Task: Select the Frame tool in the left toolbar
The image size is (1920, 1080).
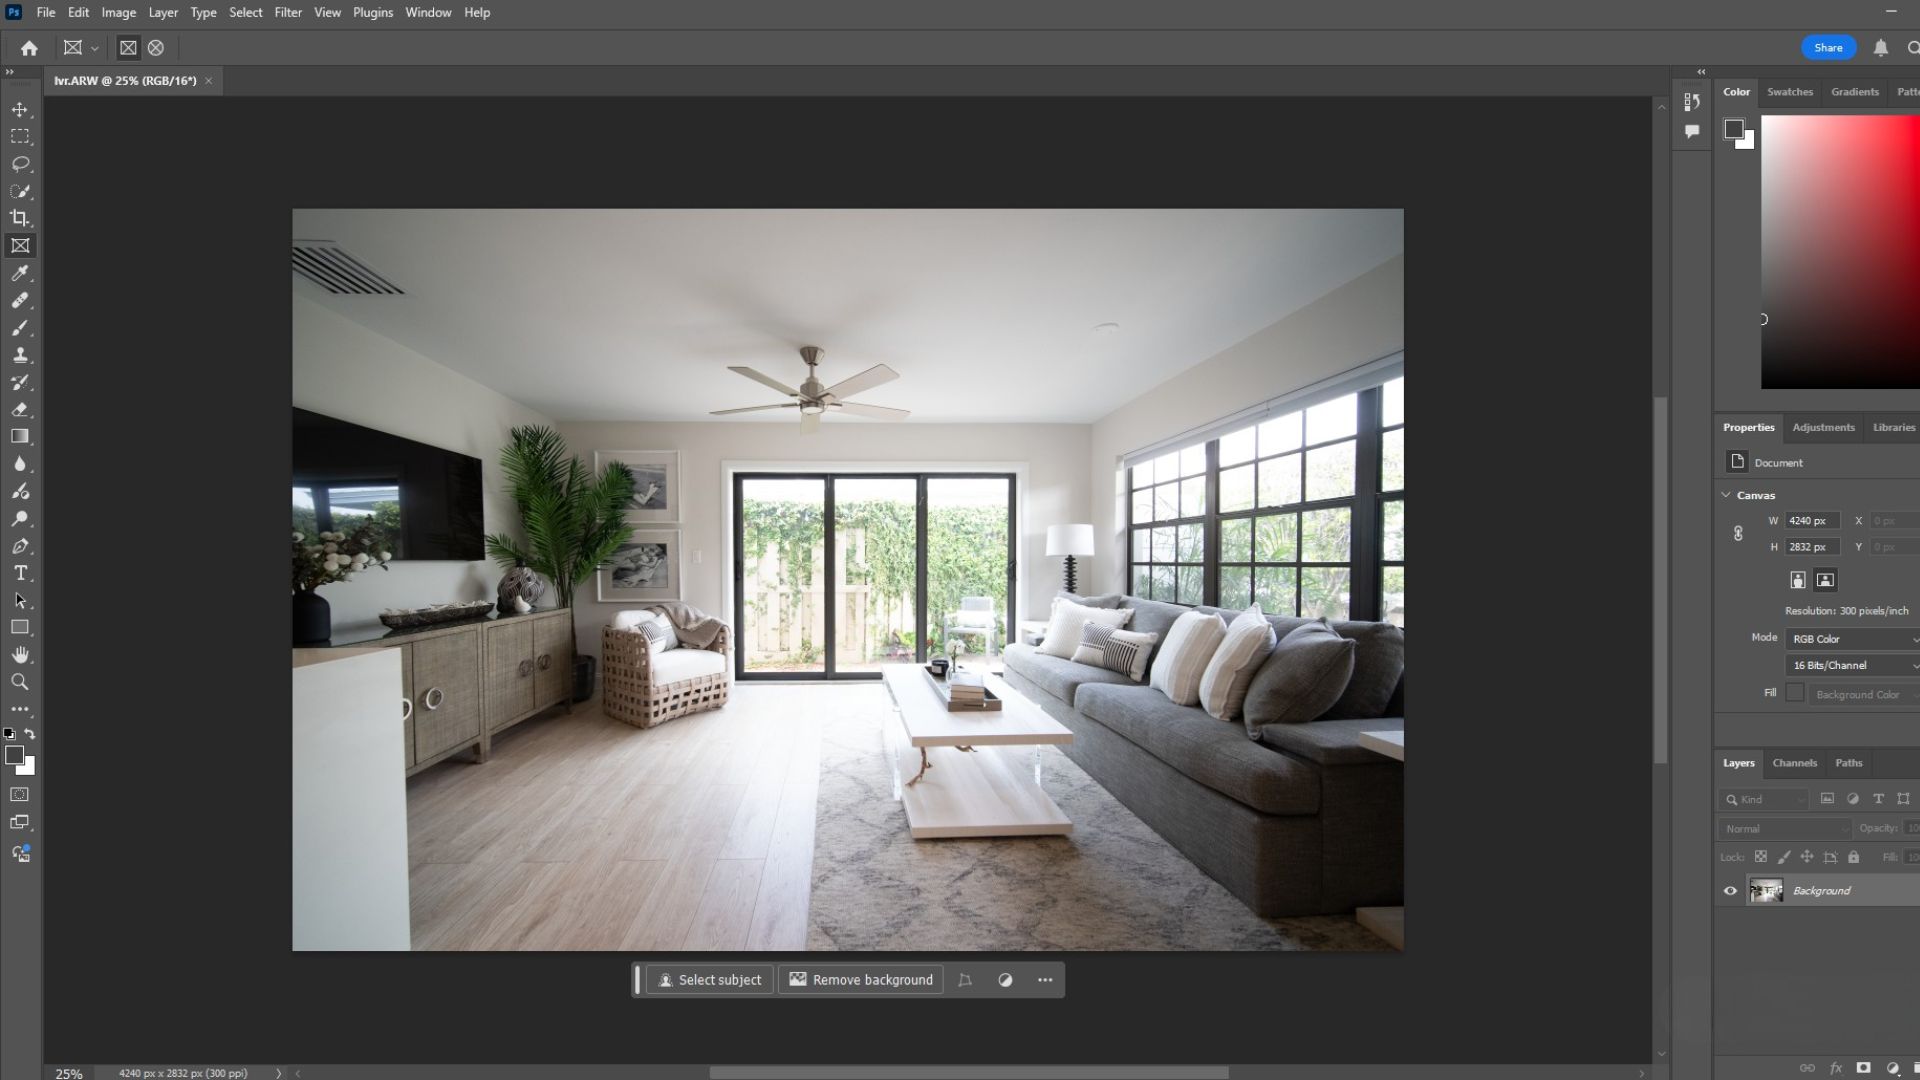Action: (20, 245)
